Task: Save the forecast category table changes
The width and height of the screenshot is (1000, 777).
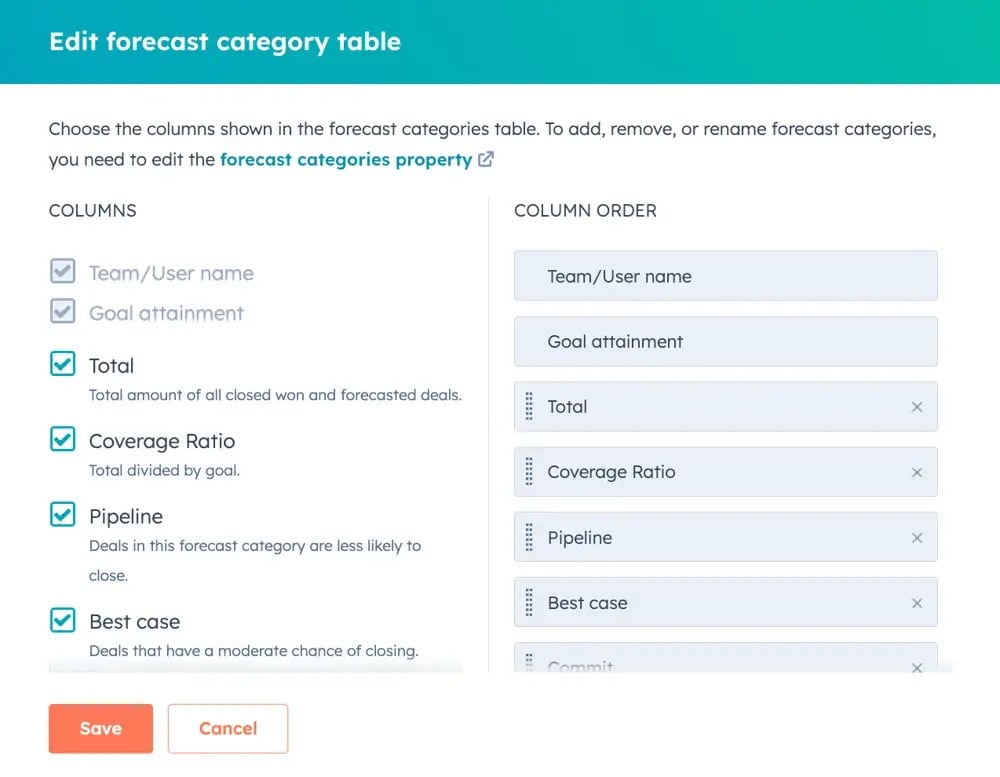Action: tap(100, 728)
